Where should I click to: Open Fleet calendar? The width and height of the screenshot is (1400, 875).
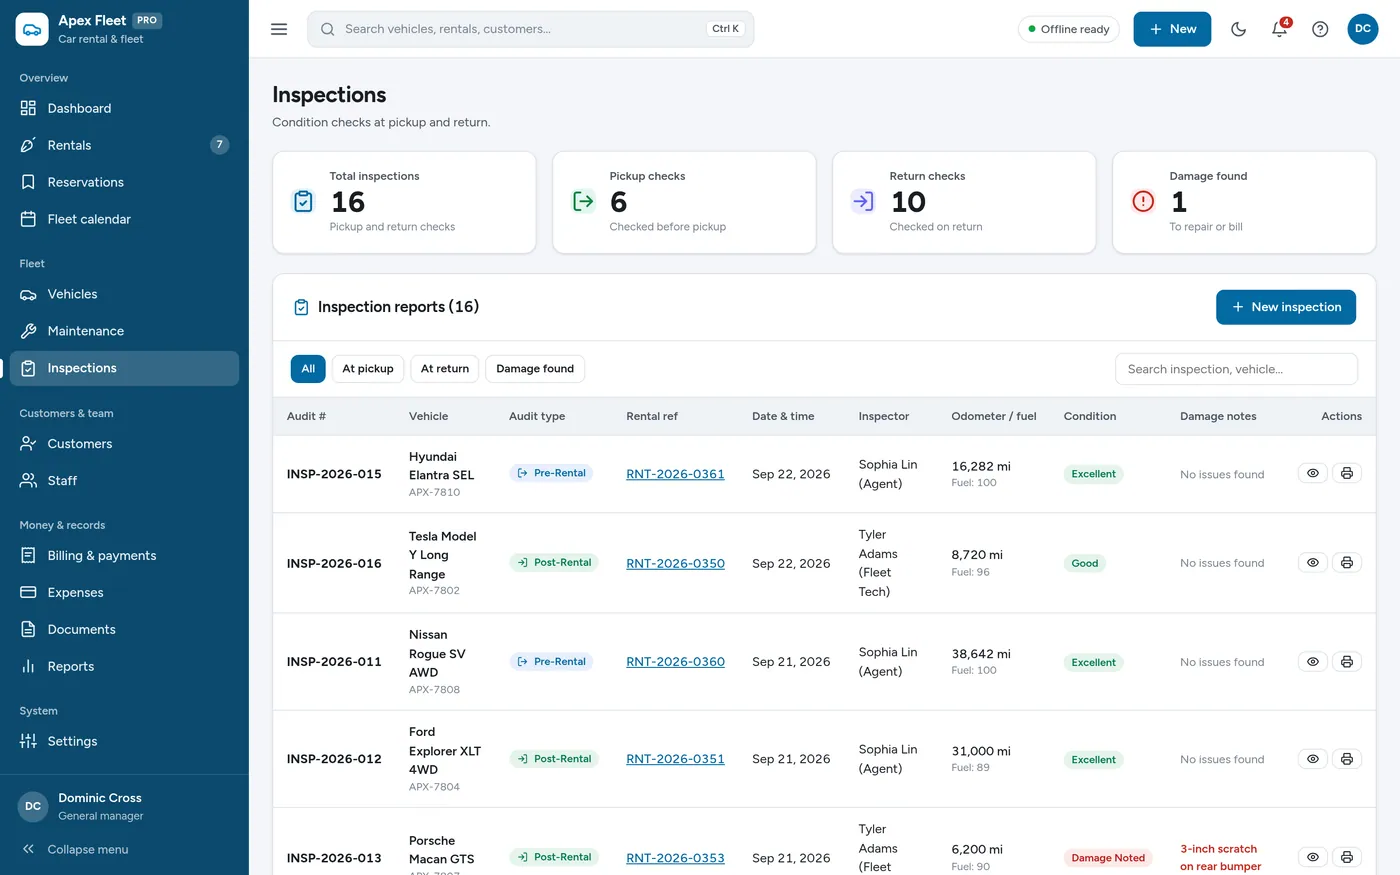(124, 219)
